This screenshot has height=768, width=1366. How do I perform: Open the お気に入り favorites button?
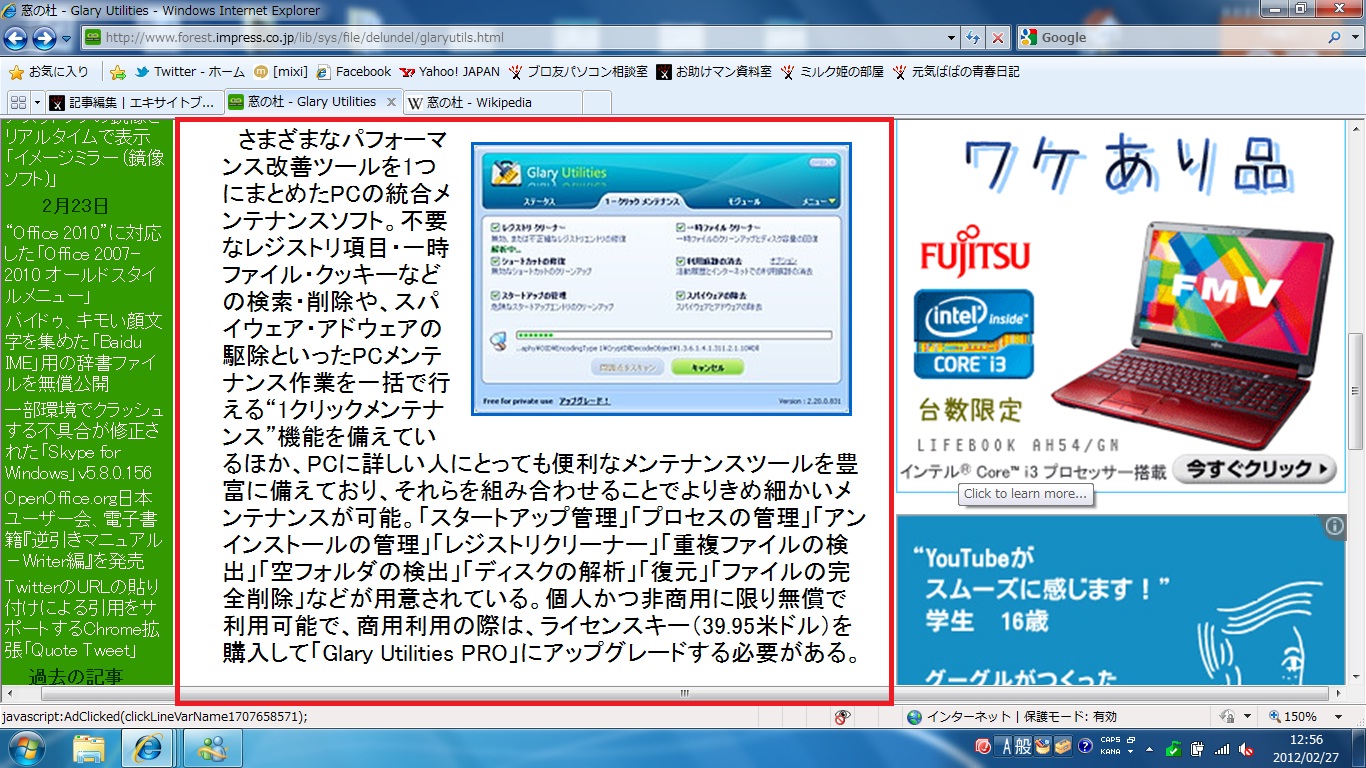click(x=50, y=72)
